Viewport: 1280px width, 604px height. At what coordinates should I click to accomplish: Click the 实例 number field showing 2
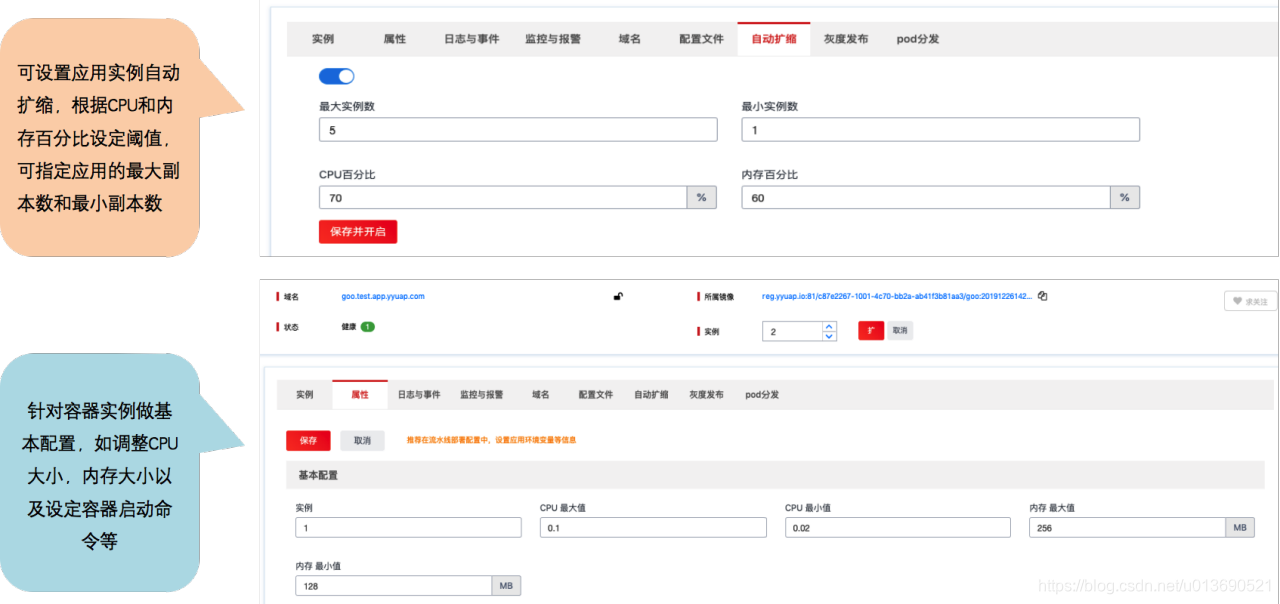pyautogui.click(x=792, y=331)
